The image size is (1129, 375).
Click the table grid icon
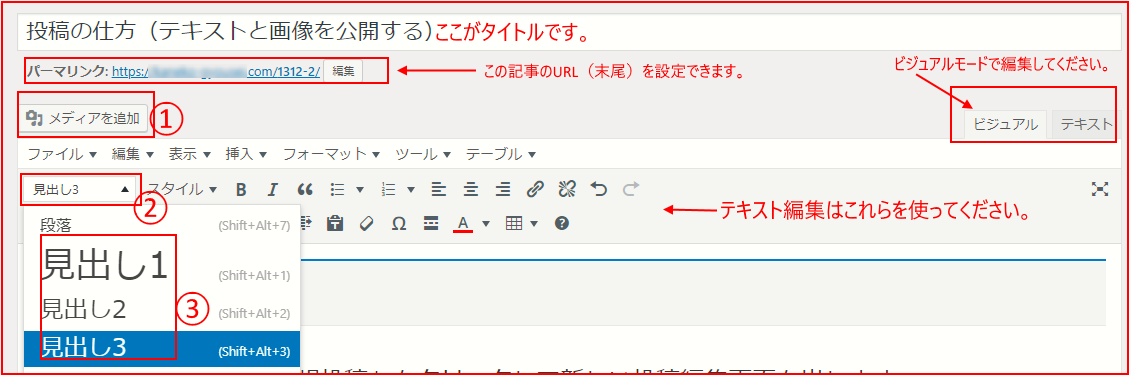pos(513,224)
